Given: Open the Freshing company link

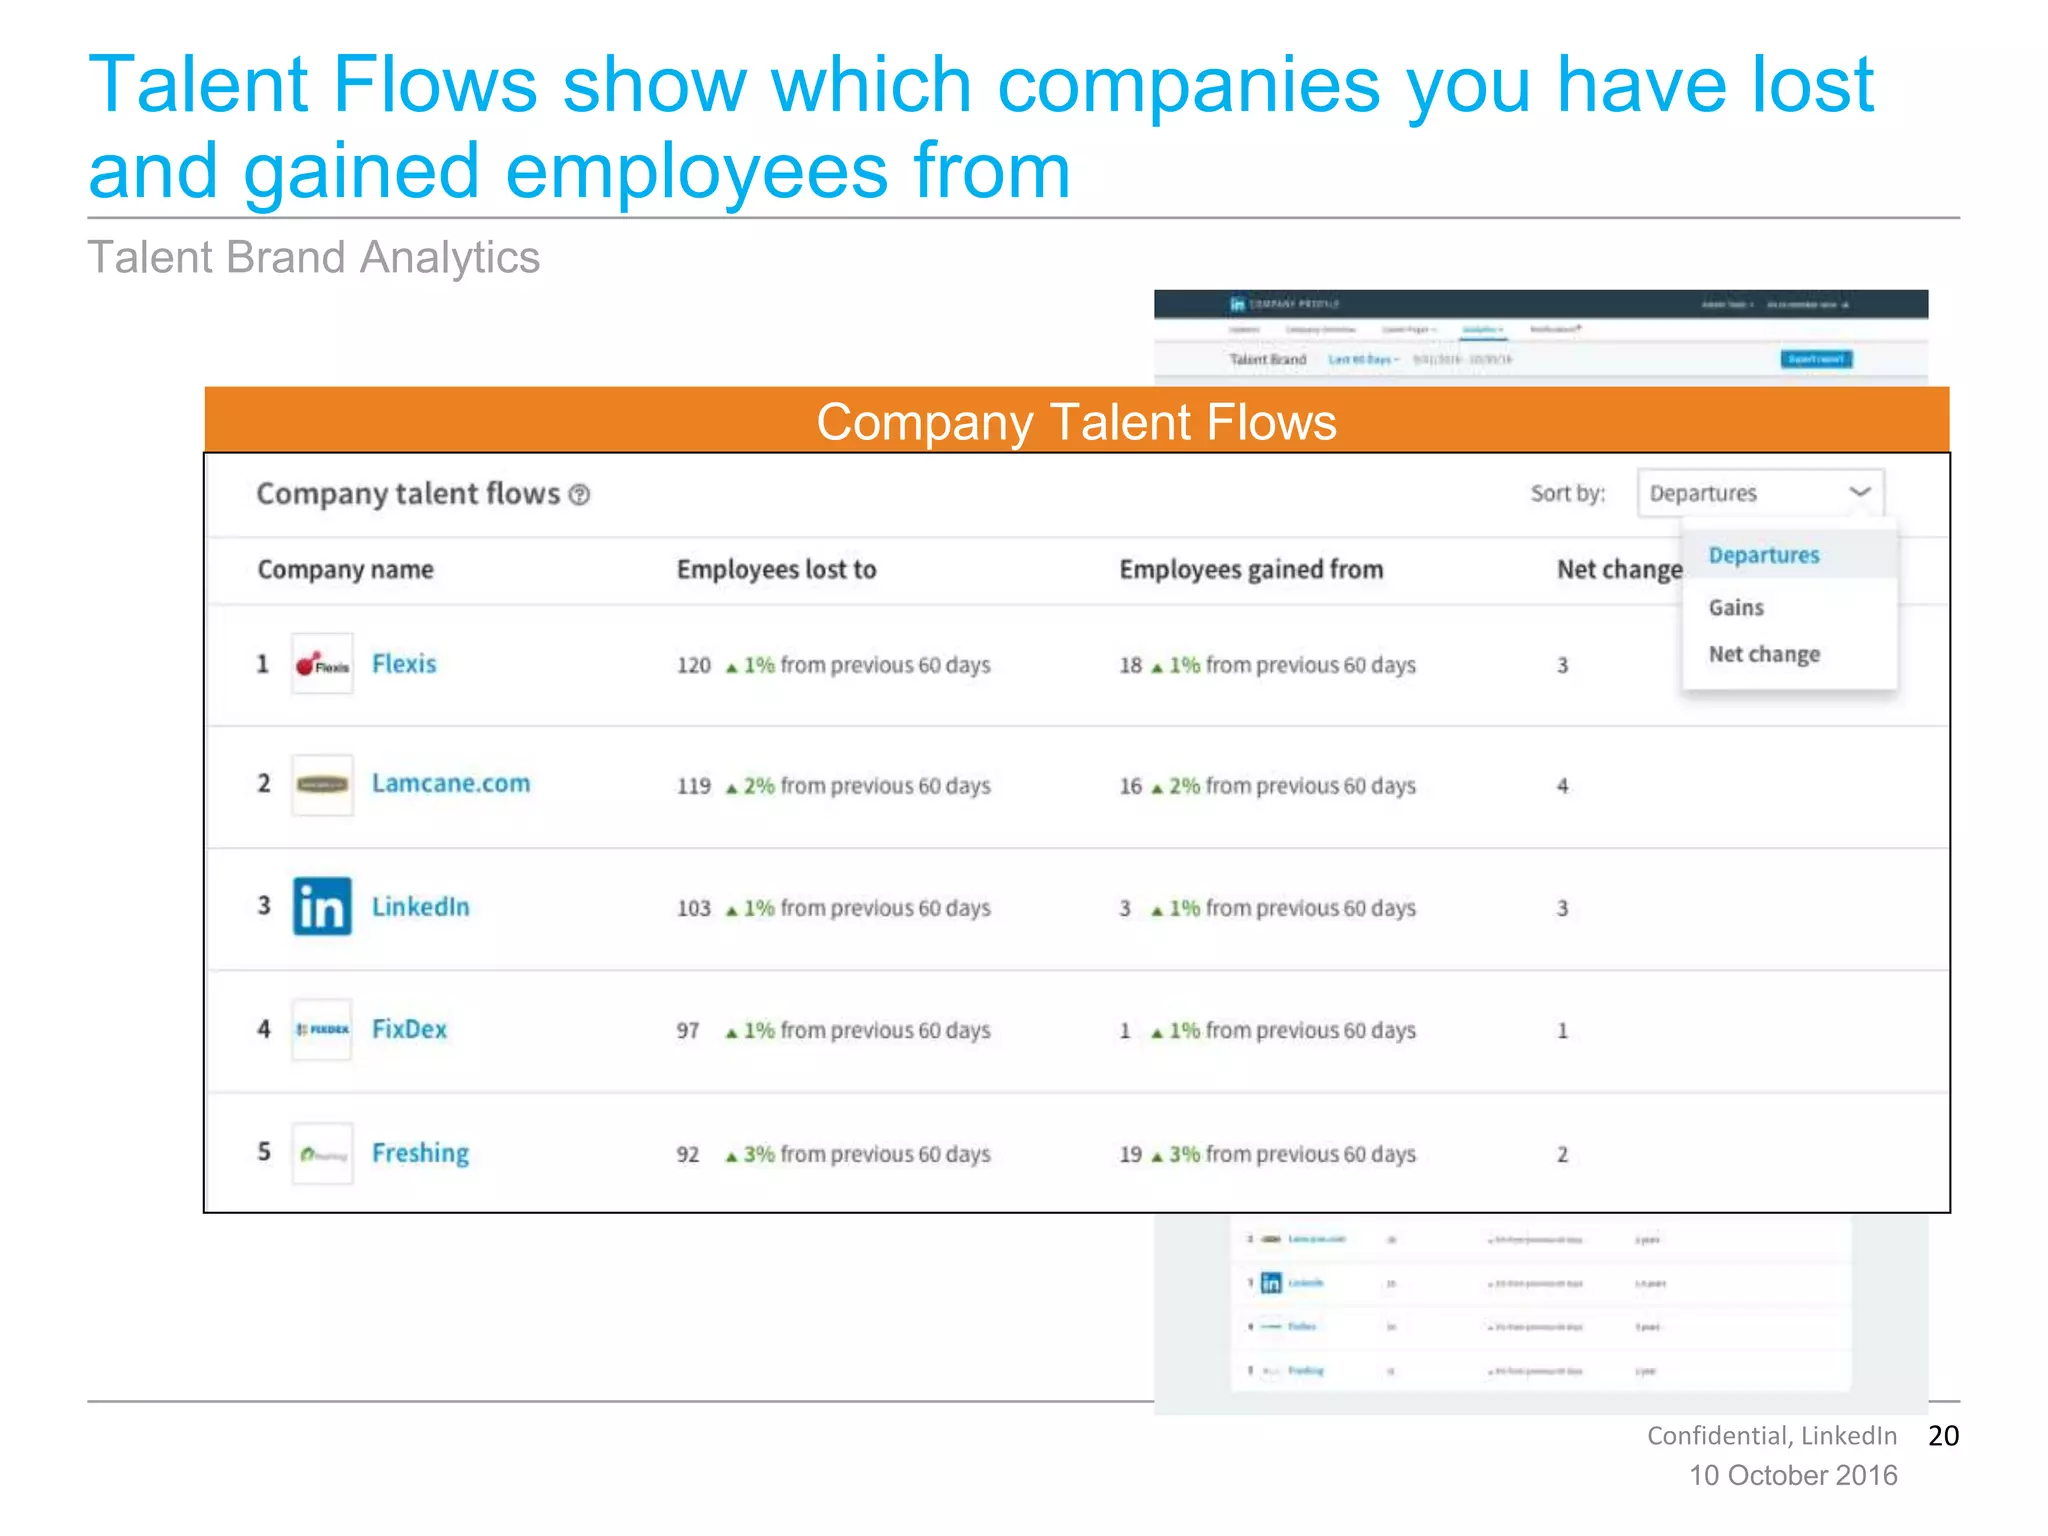Looking at the screenshot, I should tap(420, 1153).
